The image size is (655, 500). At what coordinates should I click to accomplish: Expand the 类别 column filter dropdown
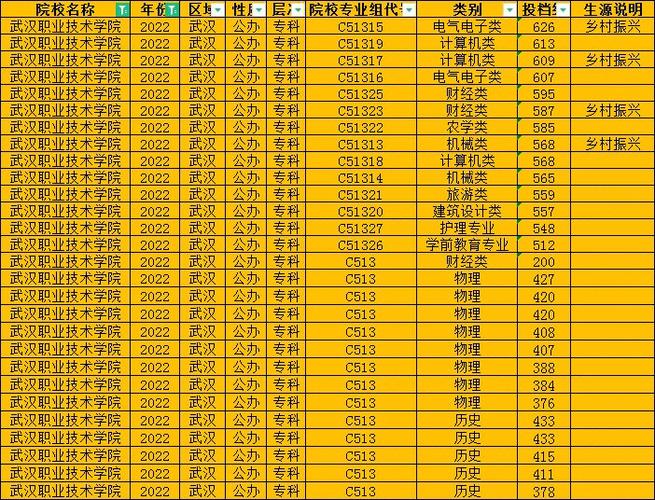pyautogui.click(x=510, y=10)
